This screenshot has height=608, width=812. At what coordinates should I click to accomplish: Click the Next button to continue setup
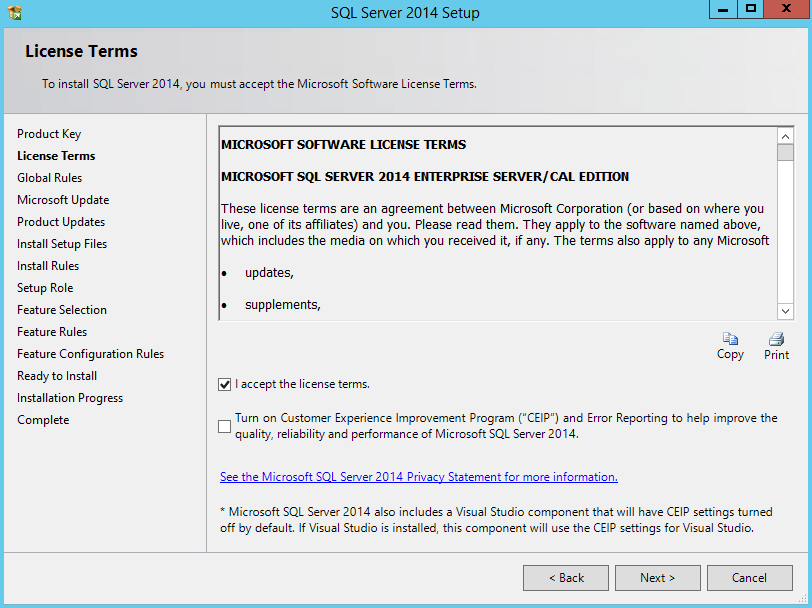(657, 577)
